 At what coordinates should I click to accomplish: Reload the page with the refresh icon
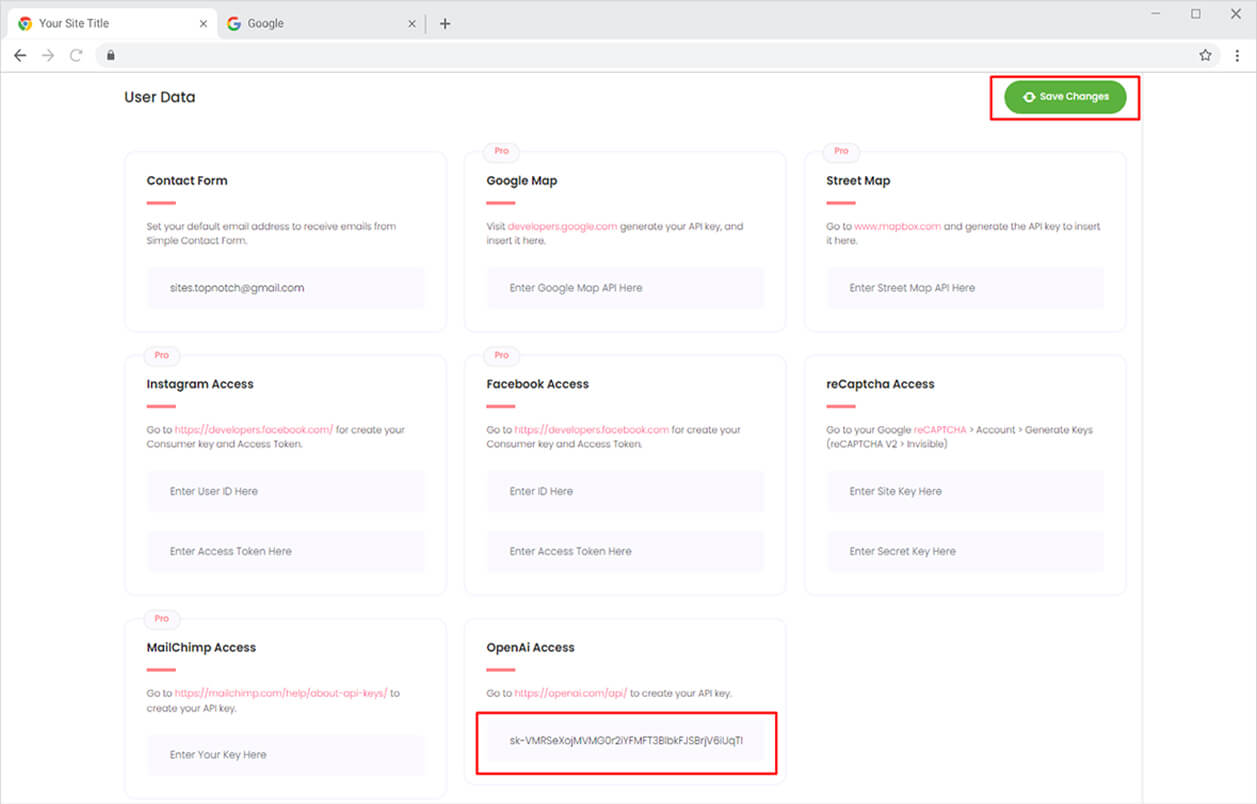point(76,55)
